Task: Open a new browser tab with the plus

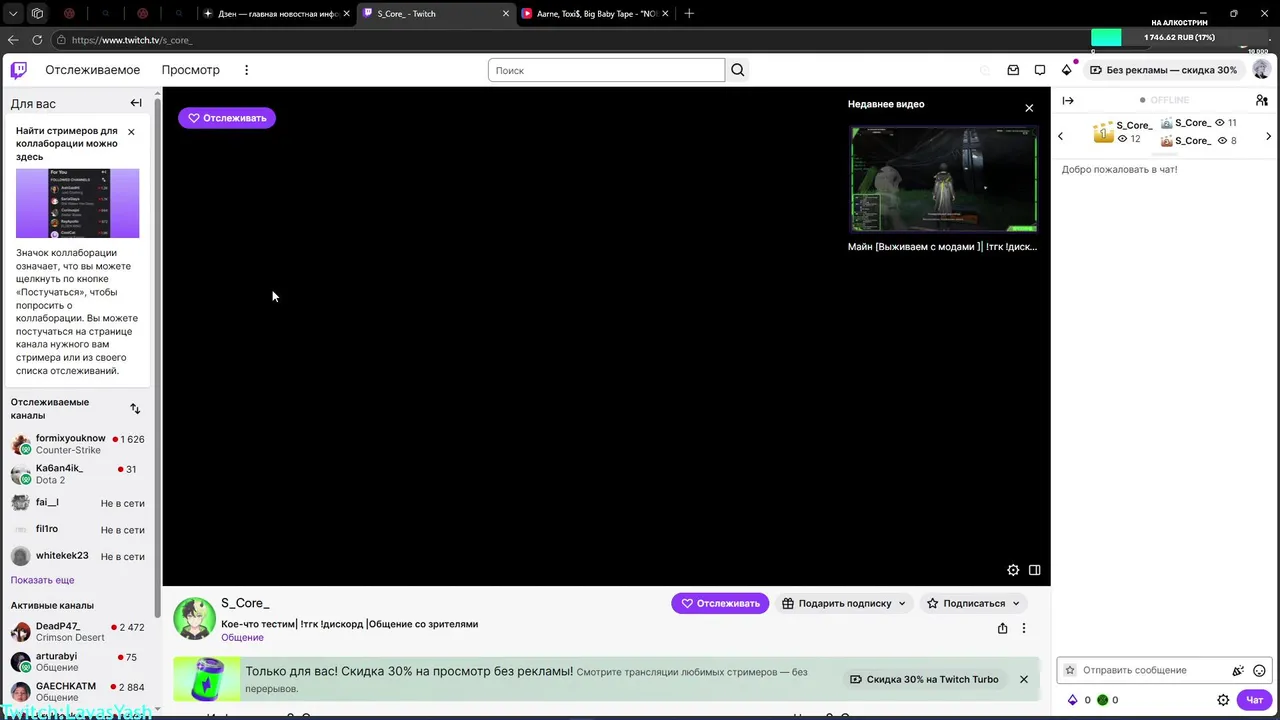Action: tap(689, 14)
